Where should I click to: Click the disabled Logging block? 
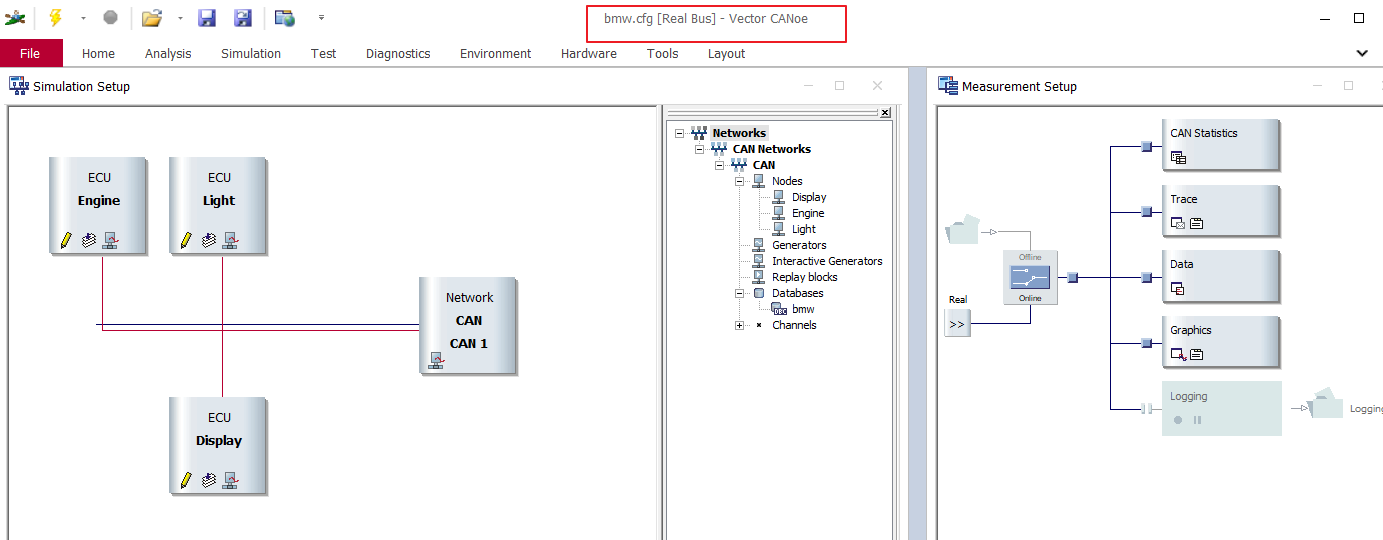tap(1221, 408)
